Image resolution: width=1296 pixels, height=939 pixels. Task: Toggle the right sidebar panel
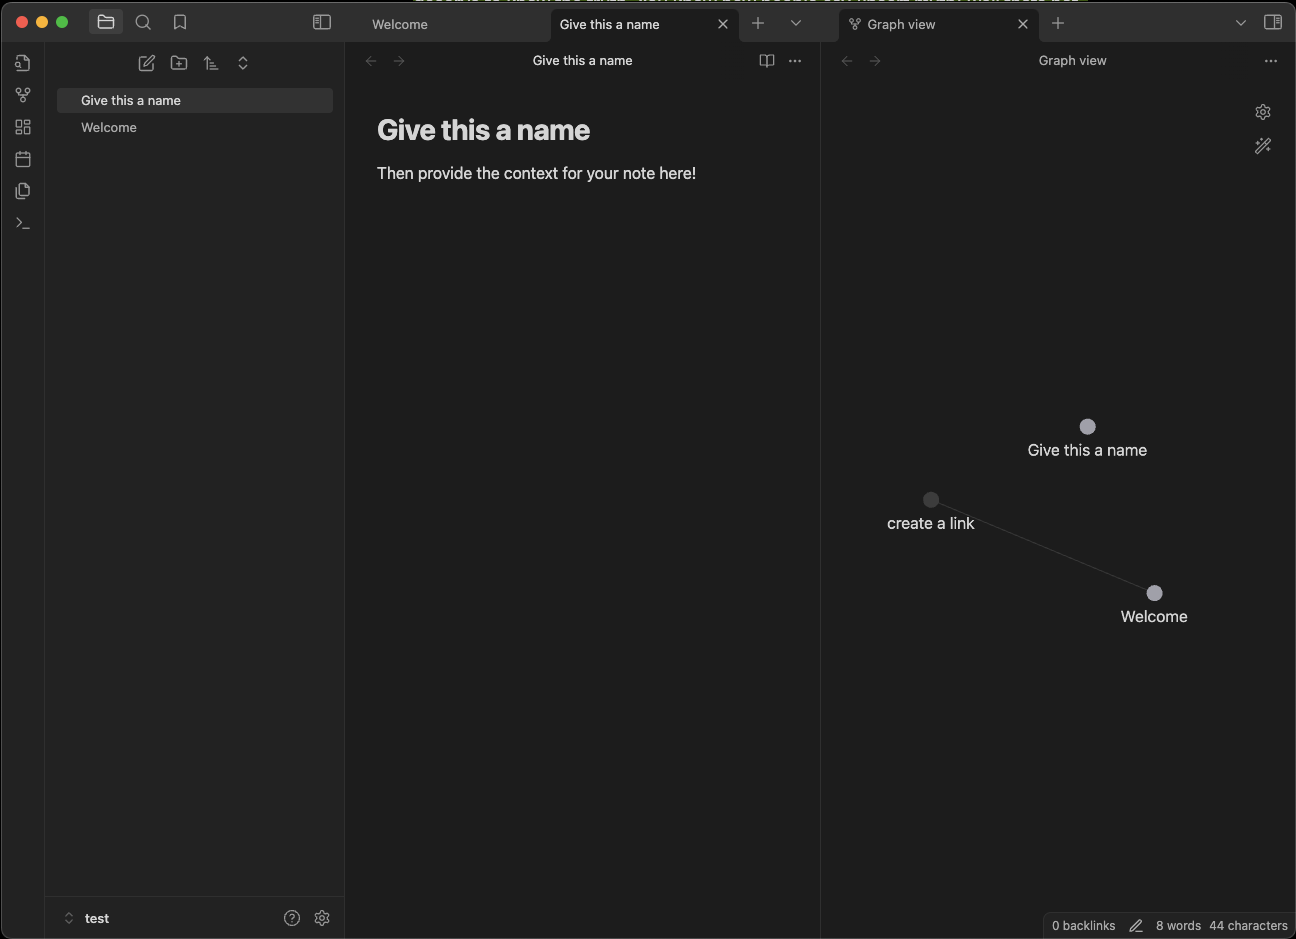(1273, 22)
